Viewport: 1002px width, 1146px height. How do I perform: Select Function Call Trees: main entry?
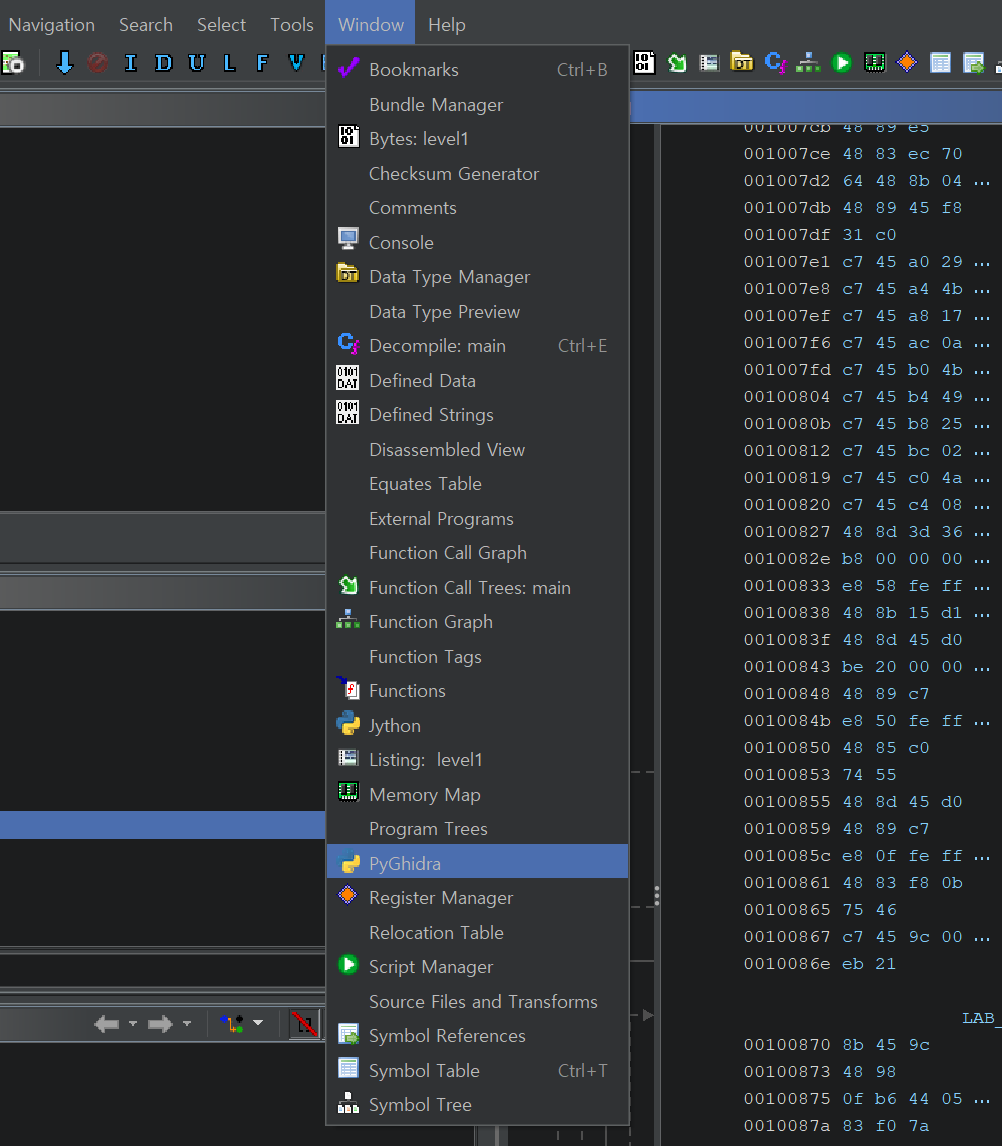477,588
